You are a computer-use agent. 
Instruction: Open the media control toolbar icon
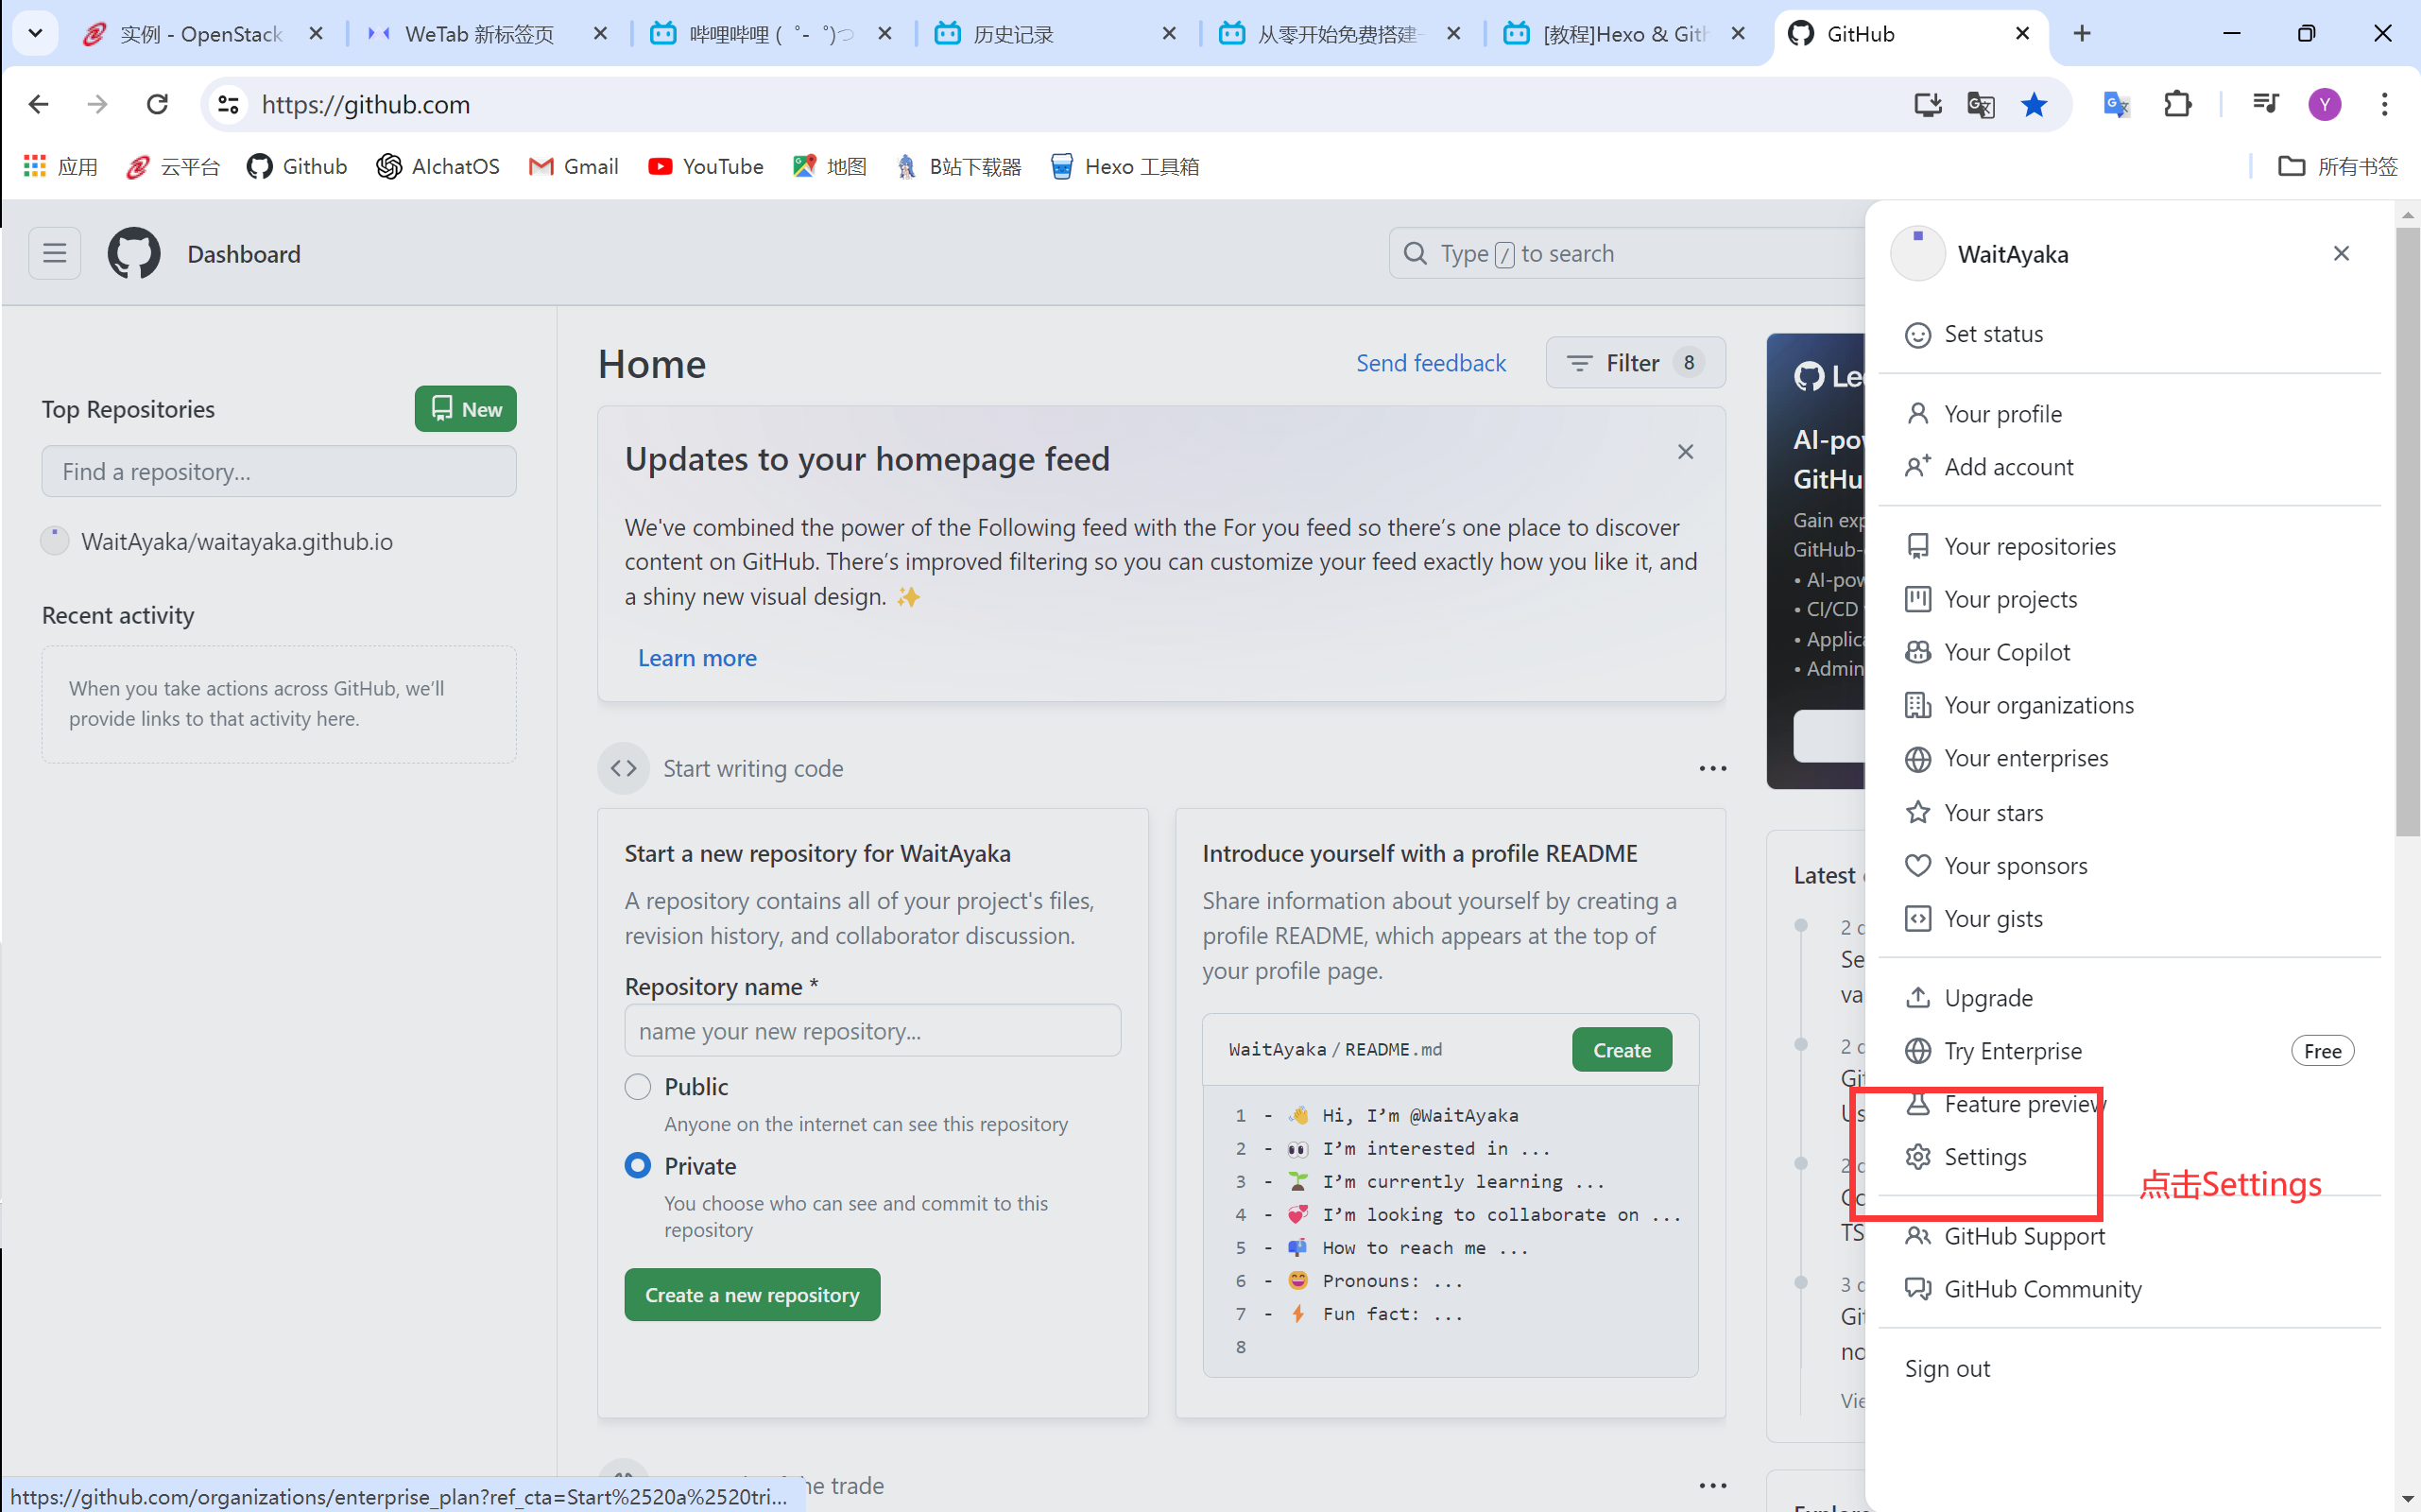(2265, 104)
